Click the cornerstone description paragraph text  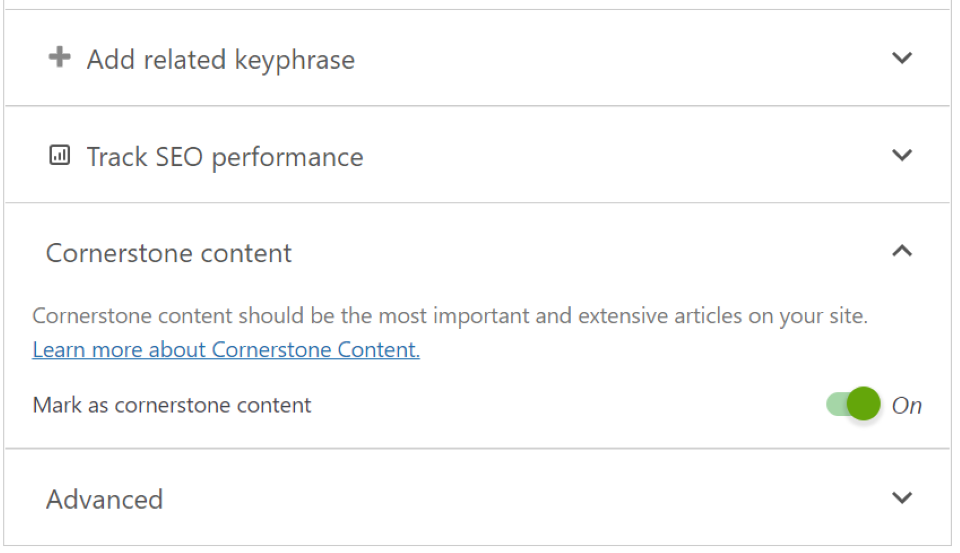pos(450,317)
